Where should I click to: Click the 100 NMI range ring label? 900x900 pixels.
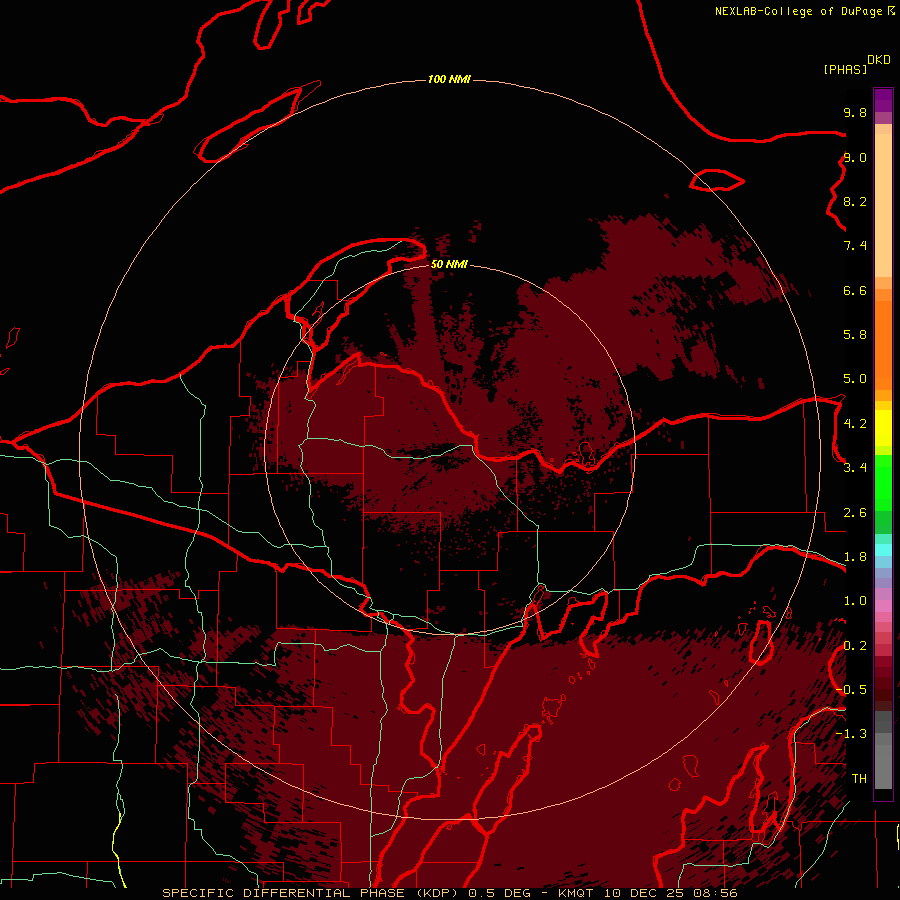449,79
